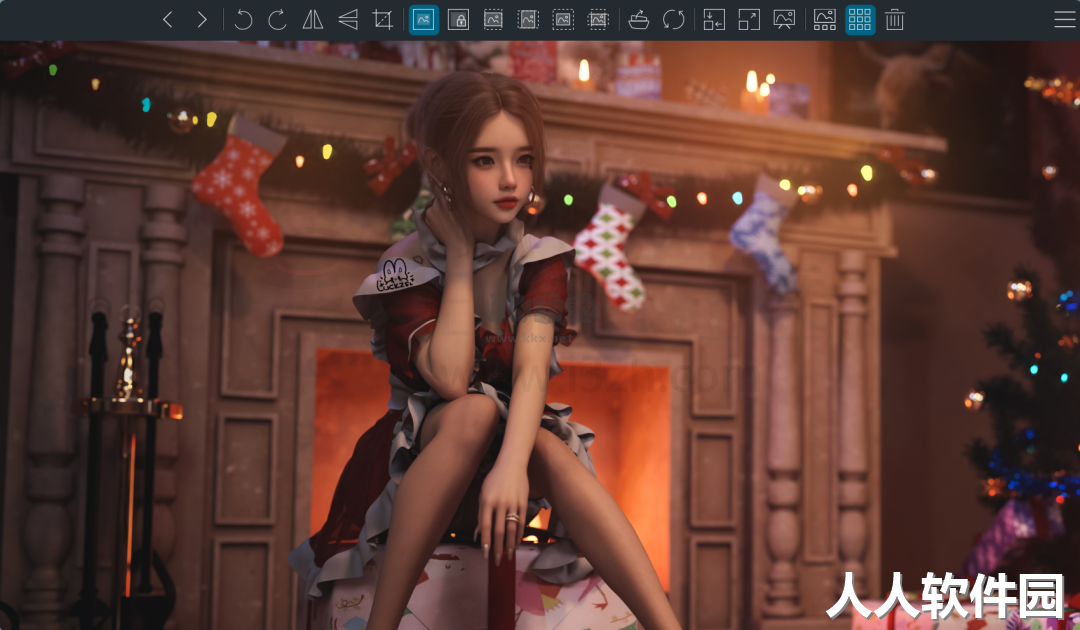Click the circular-arrows reload icon

pos(674,20)
